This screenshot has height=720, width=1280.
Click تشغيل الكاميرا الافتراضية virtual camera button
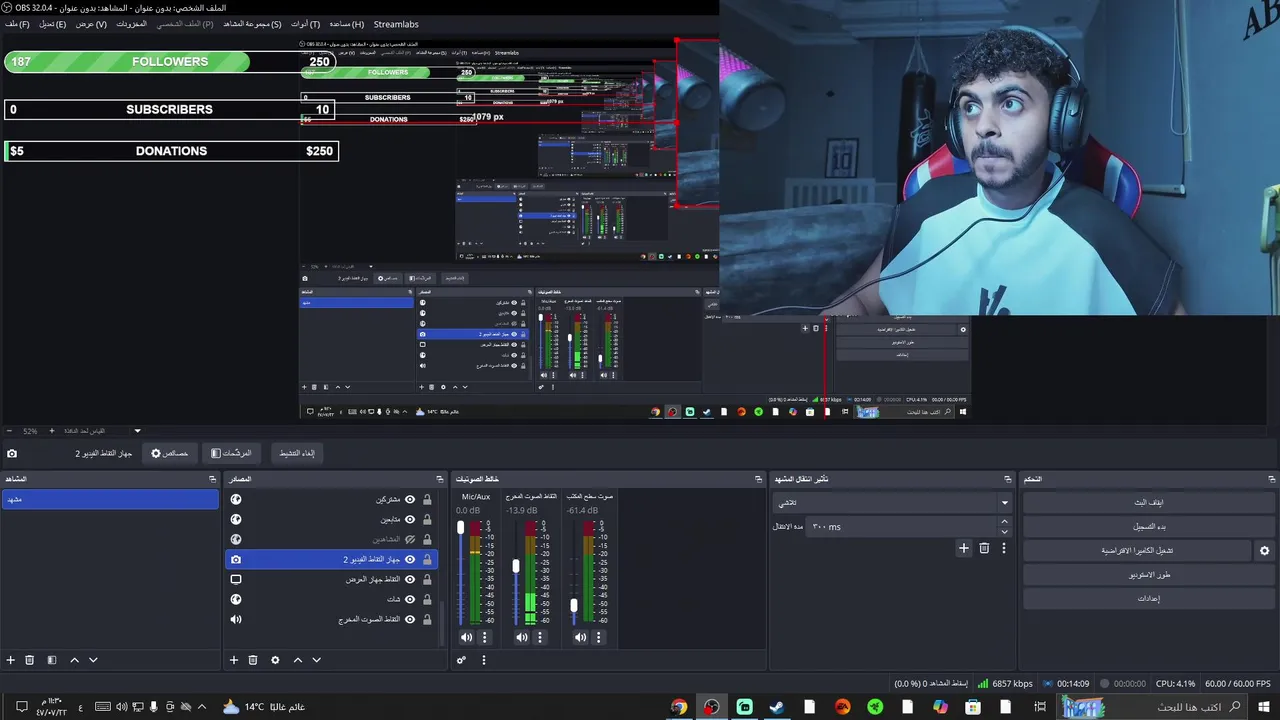tap(1137, 551)
